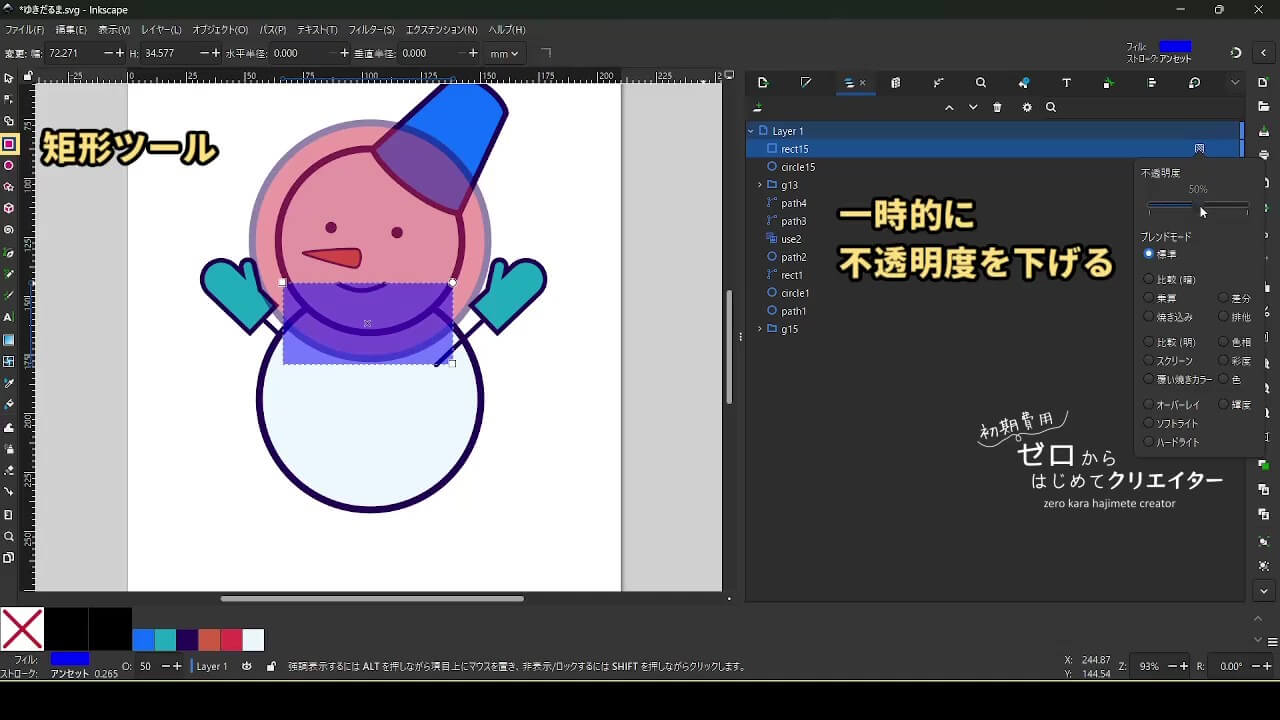Viewport: 1280px width, 720px height.
Task: Expand the g13 group in layers list
Action: [760, 185]
